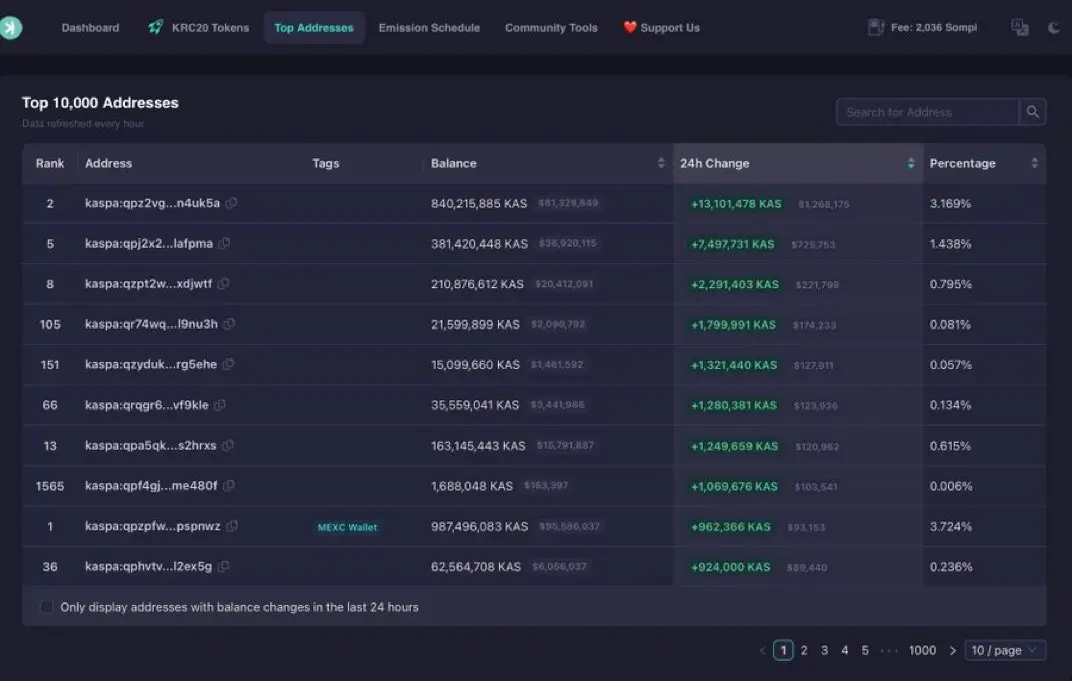
Task: Go to next page arrow
Action: pos(952,650)
